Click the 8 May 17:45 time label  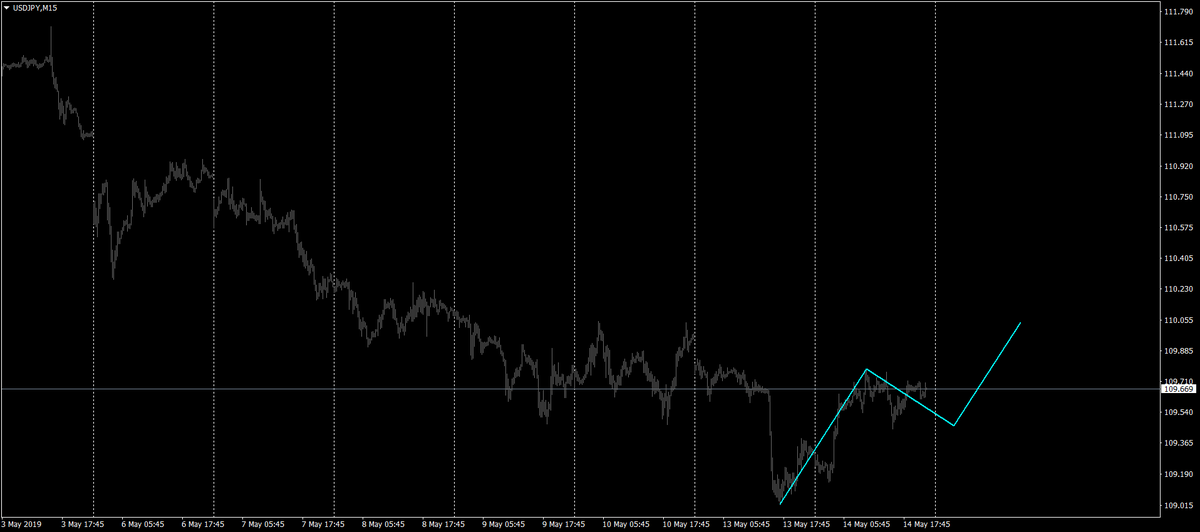(x=446, y=522)
